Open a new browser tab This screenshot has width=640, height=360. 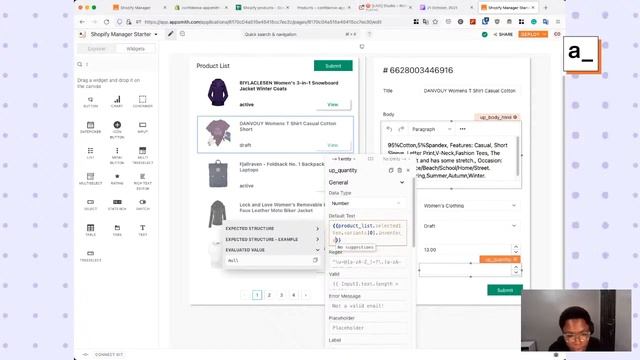pos(546,7)
